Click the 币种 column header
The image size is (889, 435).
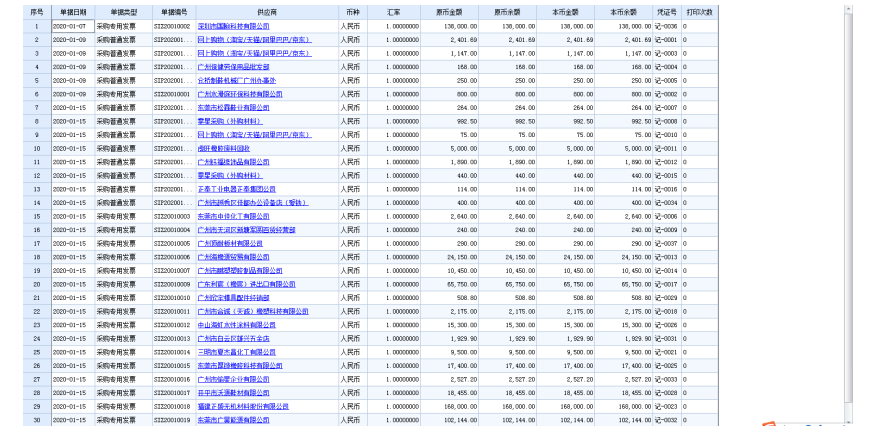point(353,12)
